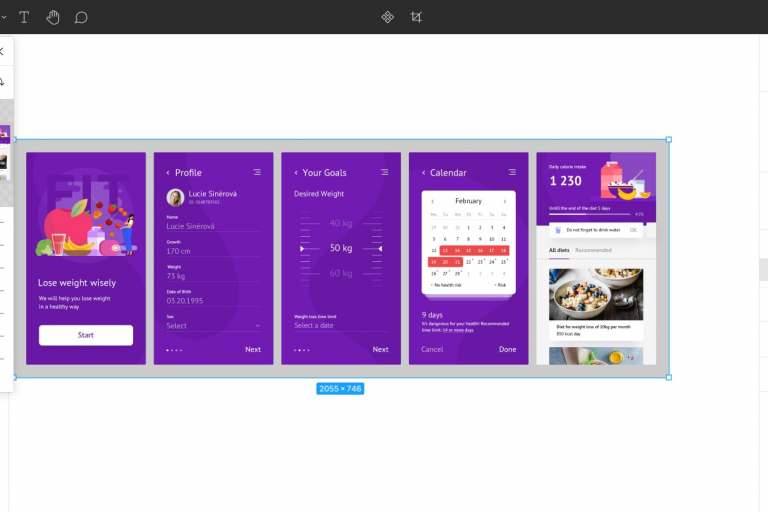Viewport: 768px width, 512px height.
Task: Click Next on the Profile screen
Action: pyautogui.click(x=253, y=349)
